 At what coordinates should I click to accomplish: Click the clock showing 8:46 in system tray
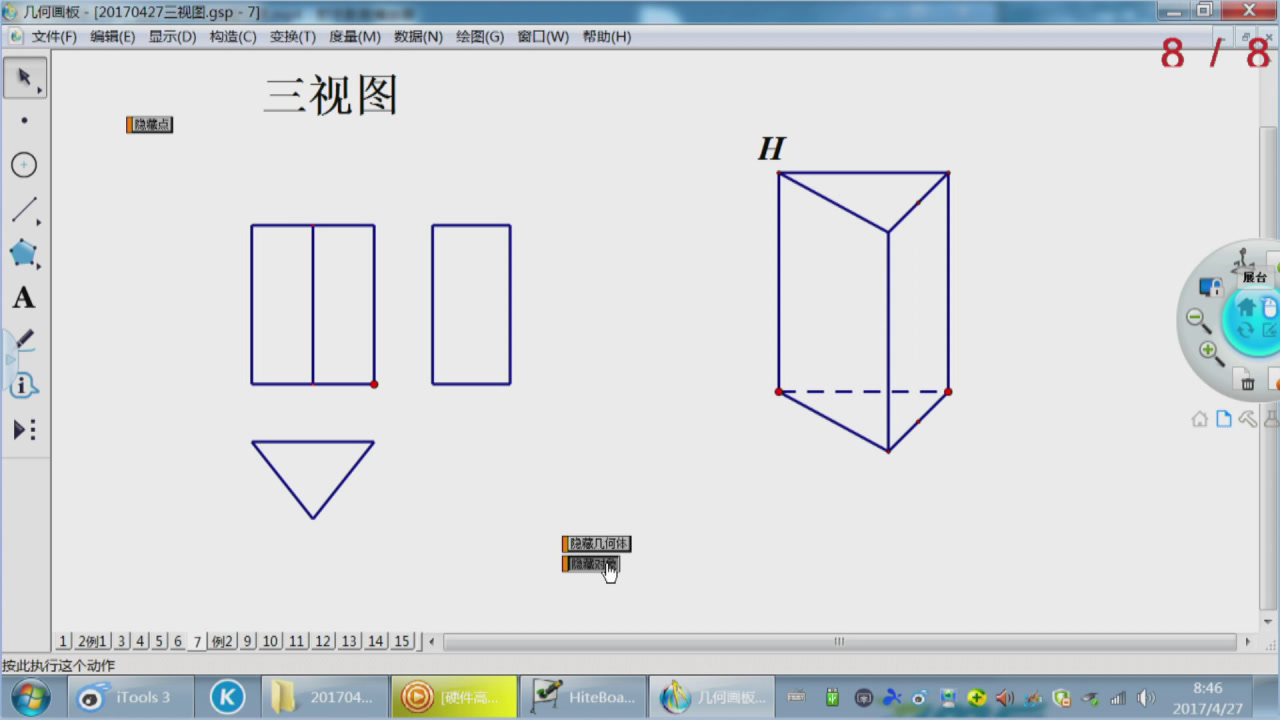(x=1208, y=688)
